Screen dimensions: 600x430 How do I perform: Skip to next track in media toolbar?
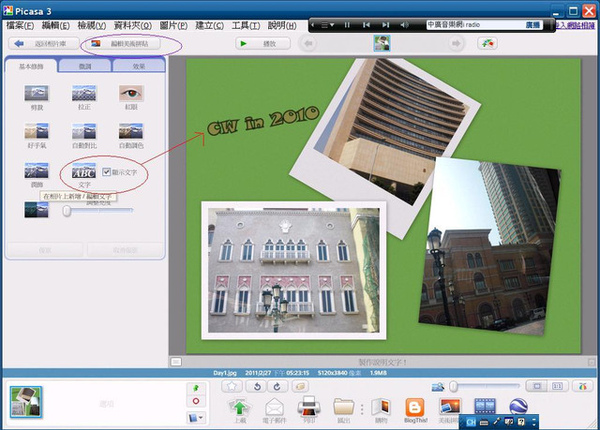pos(385,25)
